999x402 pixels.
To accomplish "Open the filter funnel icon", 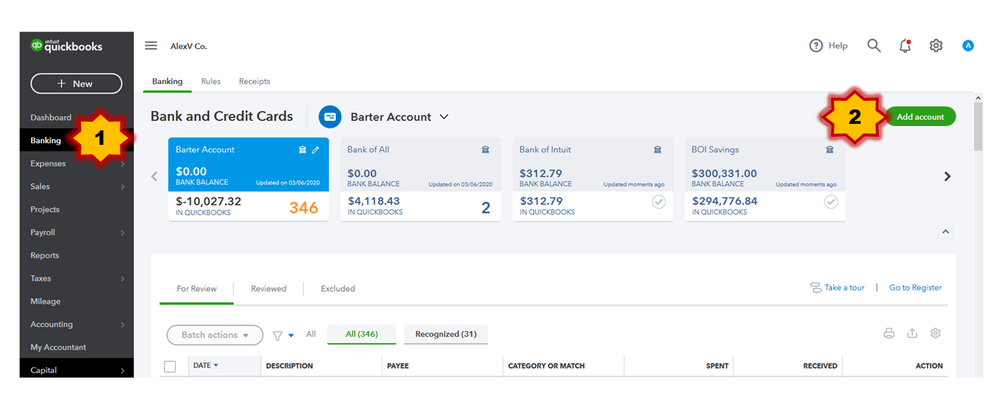I will pos(278,336).
